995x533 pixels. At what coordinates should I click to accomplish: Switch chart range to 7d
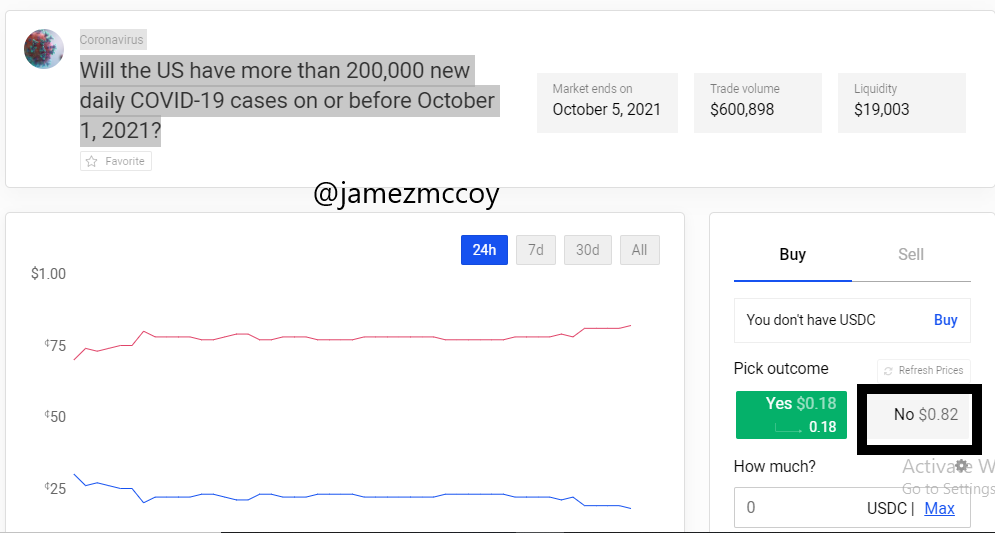pyautogui.click(x=536, y=250)
